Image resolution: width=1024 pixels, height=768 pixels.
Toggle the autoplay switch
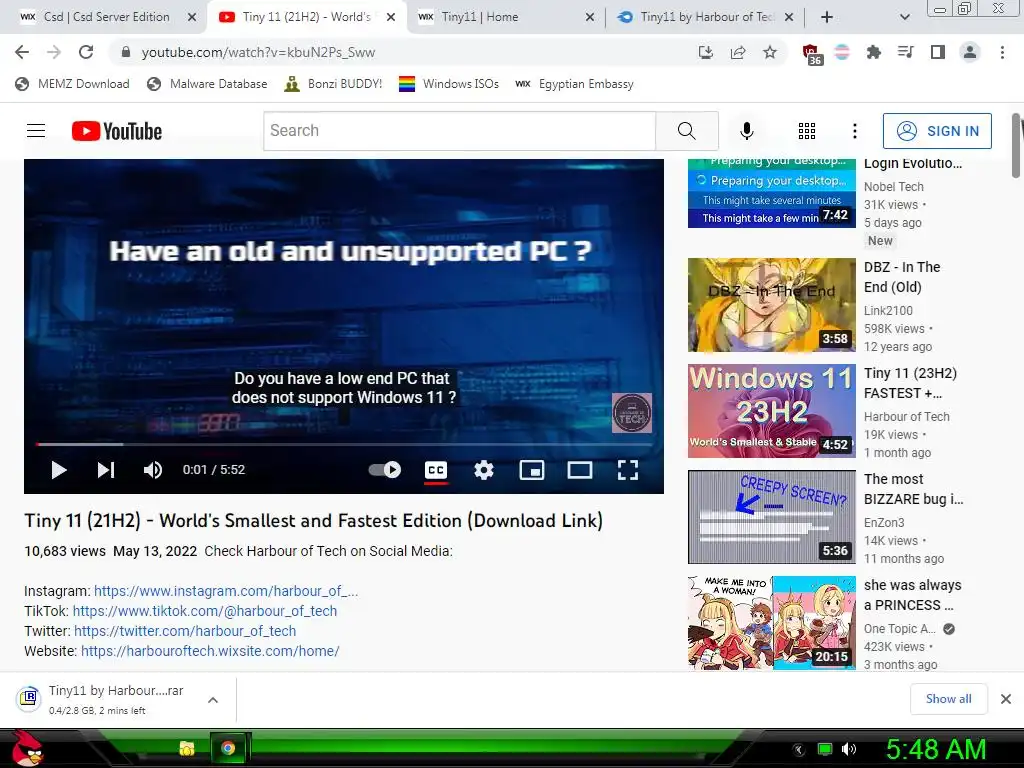pyautogui.click(x=385, y=470)
